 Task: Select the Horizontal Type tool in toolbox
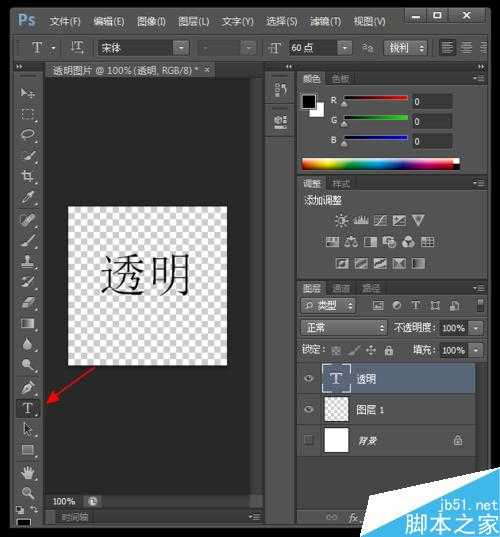[27, 408]
